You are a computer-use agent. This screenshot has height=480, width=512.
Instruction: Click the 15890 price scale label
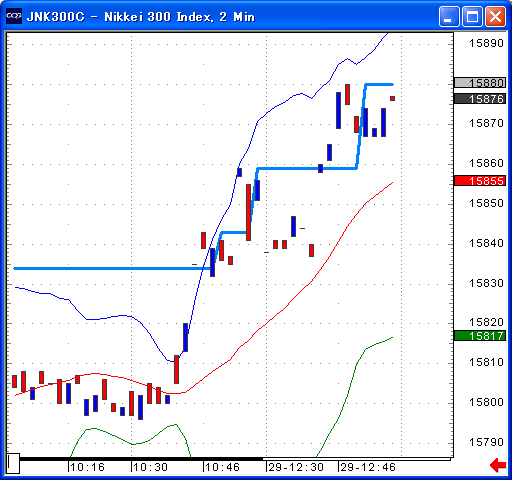point(486,43)
